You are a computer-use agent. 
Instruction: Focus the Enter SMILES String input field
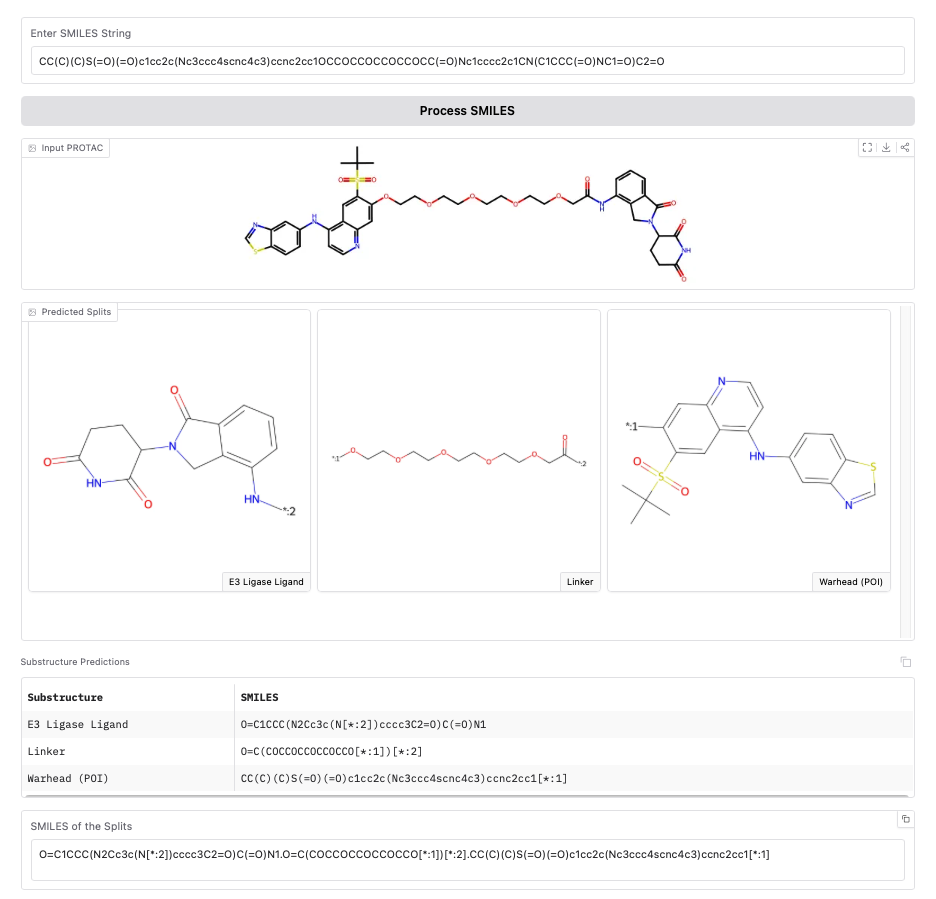click(467, 61)
